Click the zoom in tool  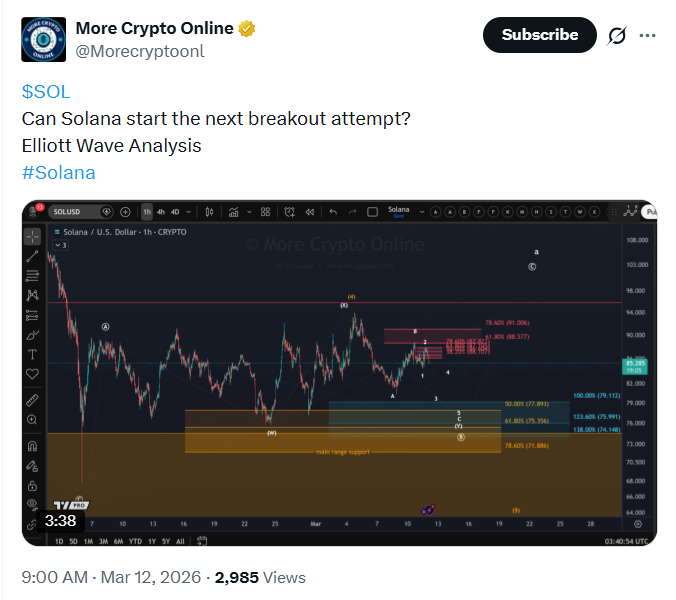(x=33, y=420)
